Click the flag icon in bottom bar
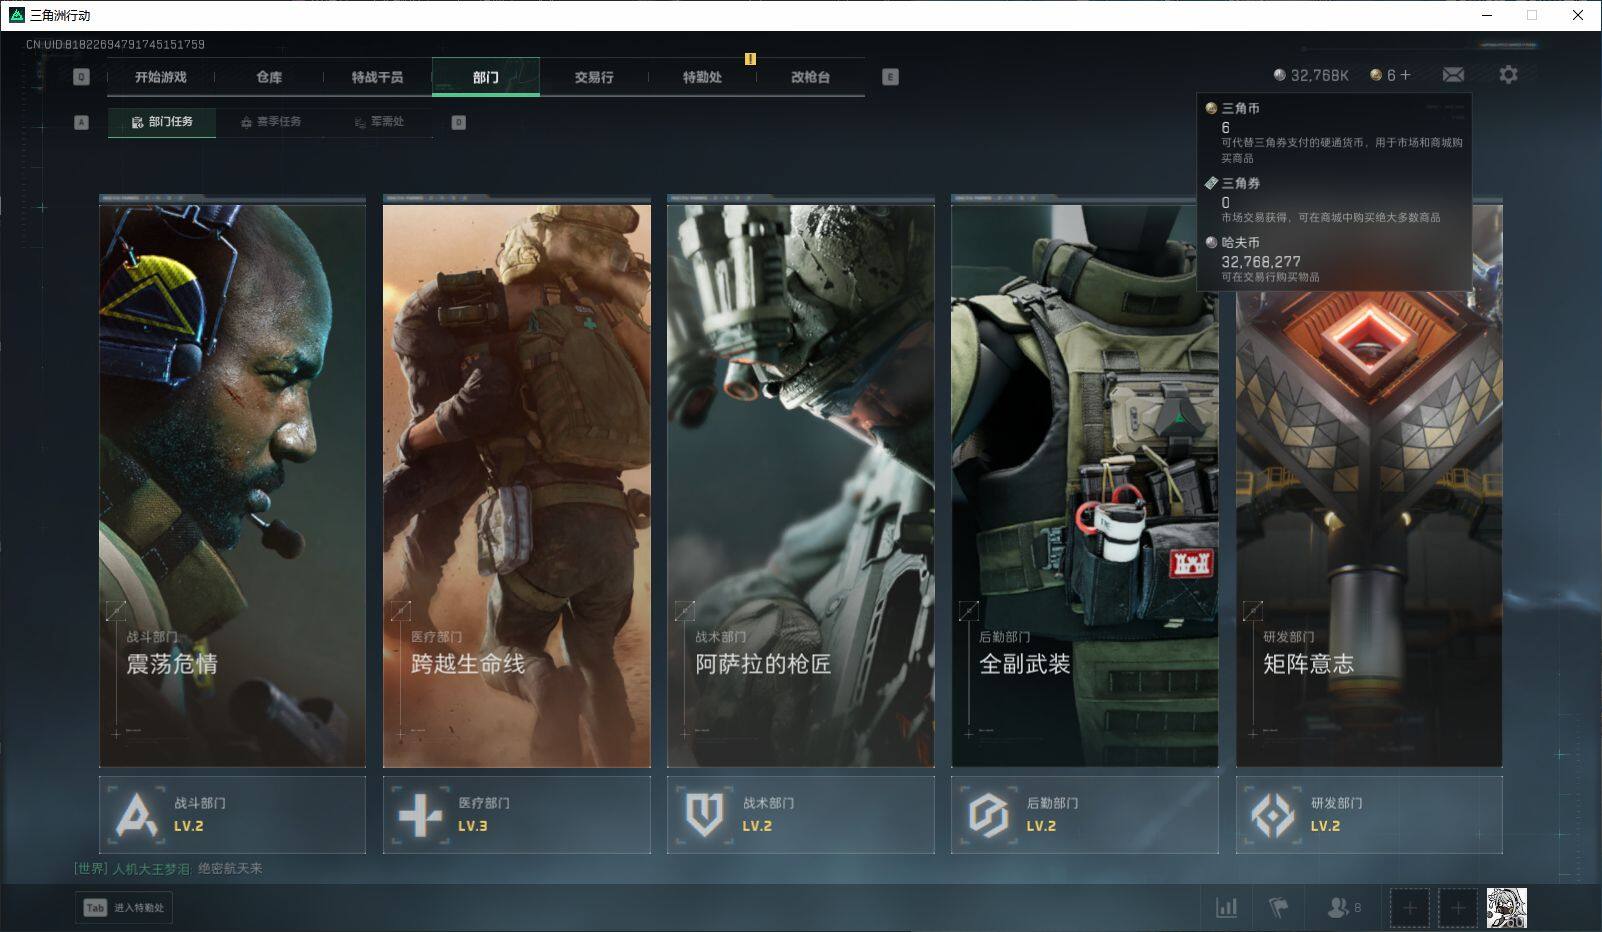Image resolution: width=1602 pixels, height=932 pixels. (x=1278, y=908)
